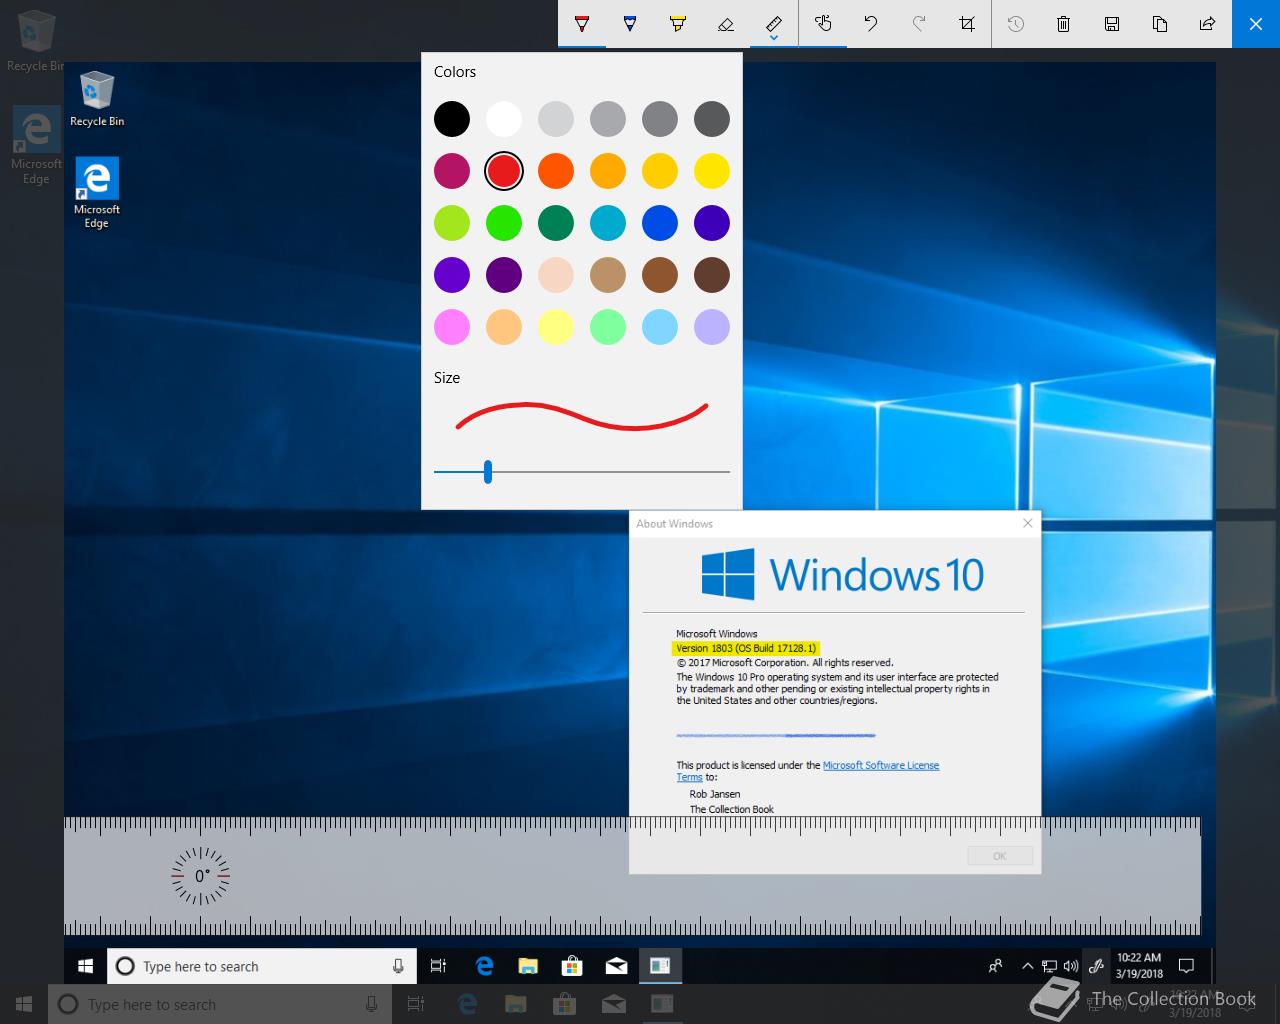Viewport: 1280px width, 1024px height.
Task: Close Screen Sketch with the blue X
Action: pyautogui.click(x=1256, y=24)
